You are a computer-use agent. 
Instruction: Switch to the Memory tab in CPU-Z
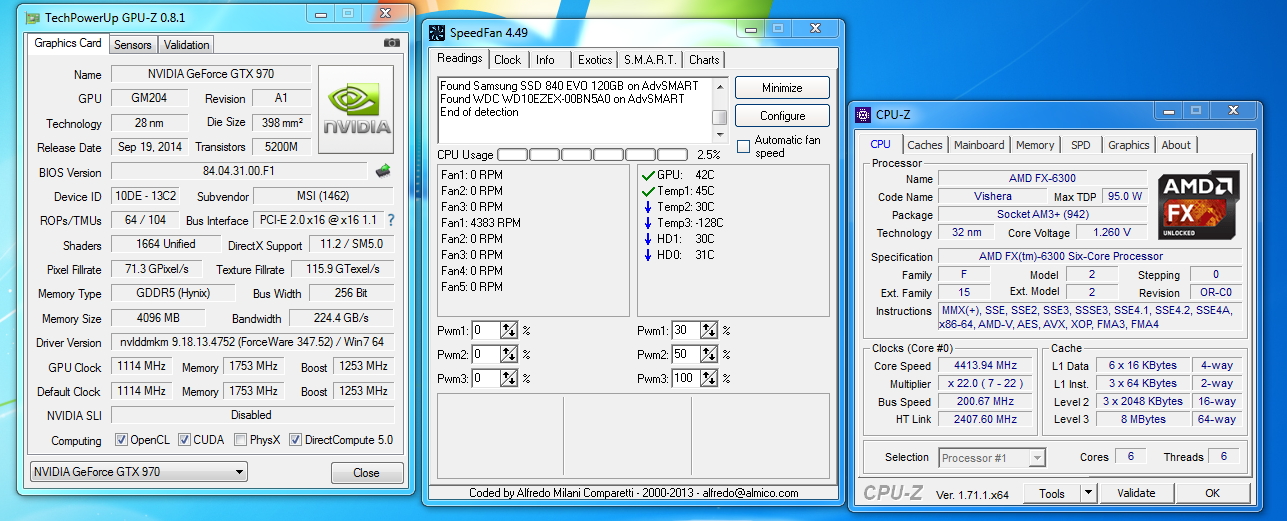(x=1035, y=145)
